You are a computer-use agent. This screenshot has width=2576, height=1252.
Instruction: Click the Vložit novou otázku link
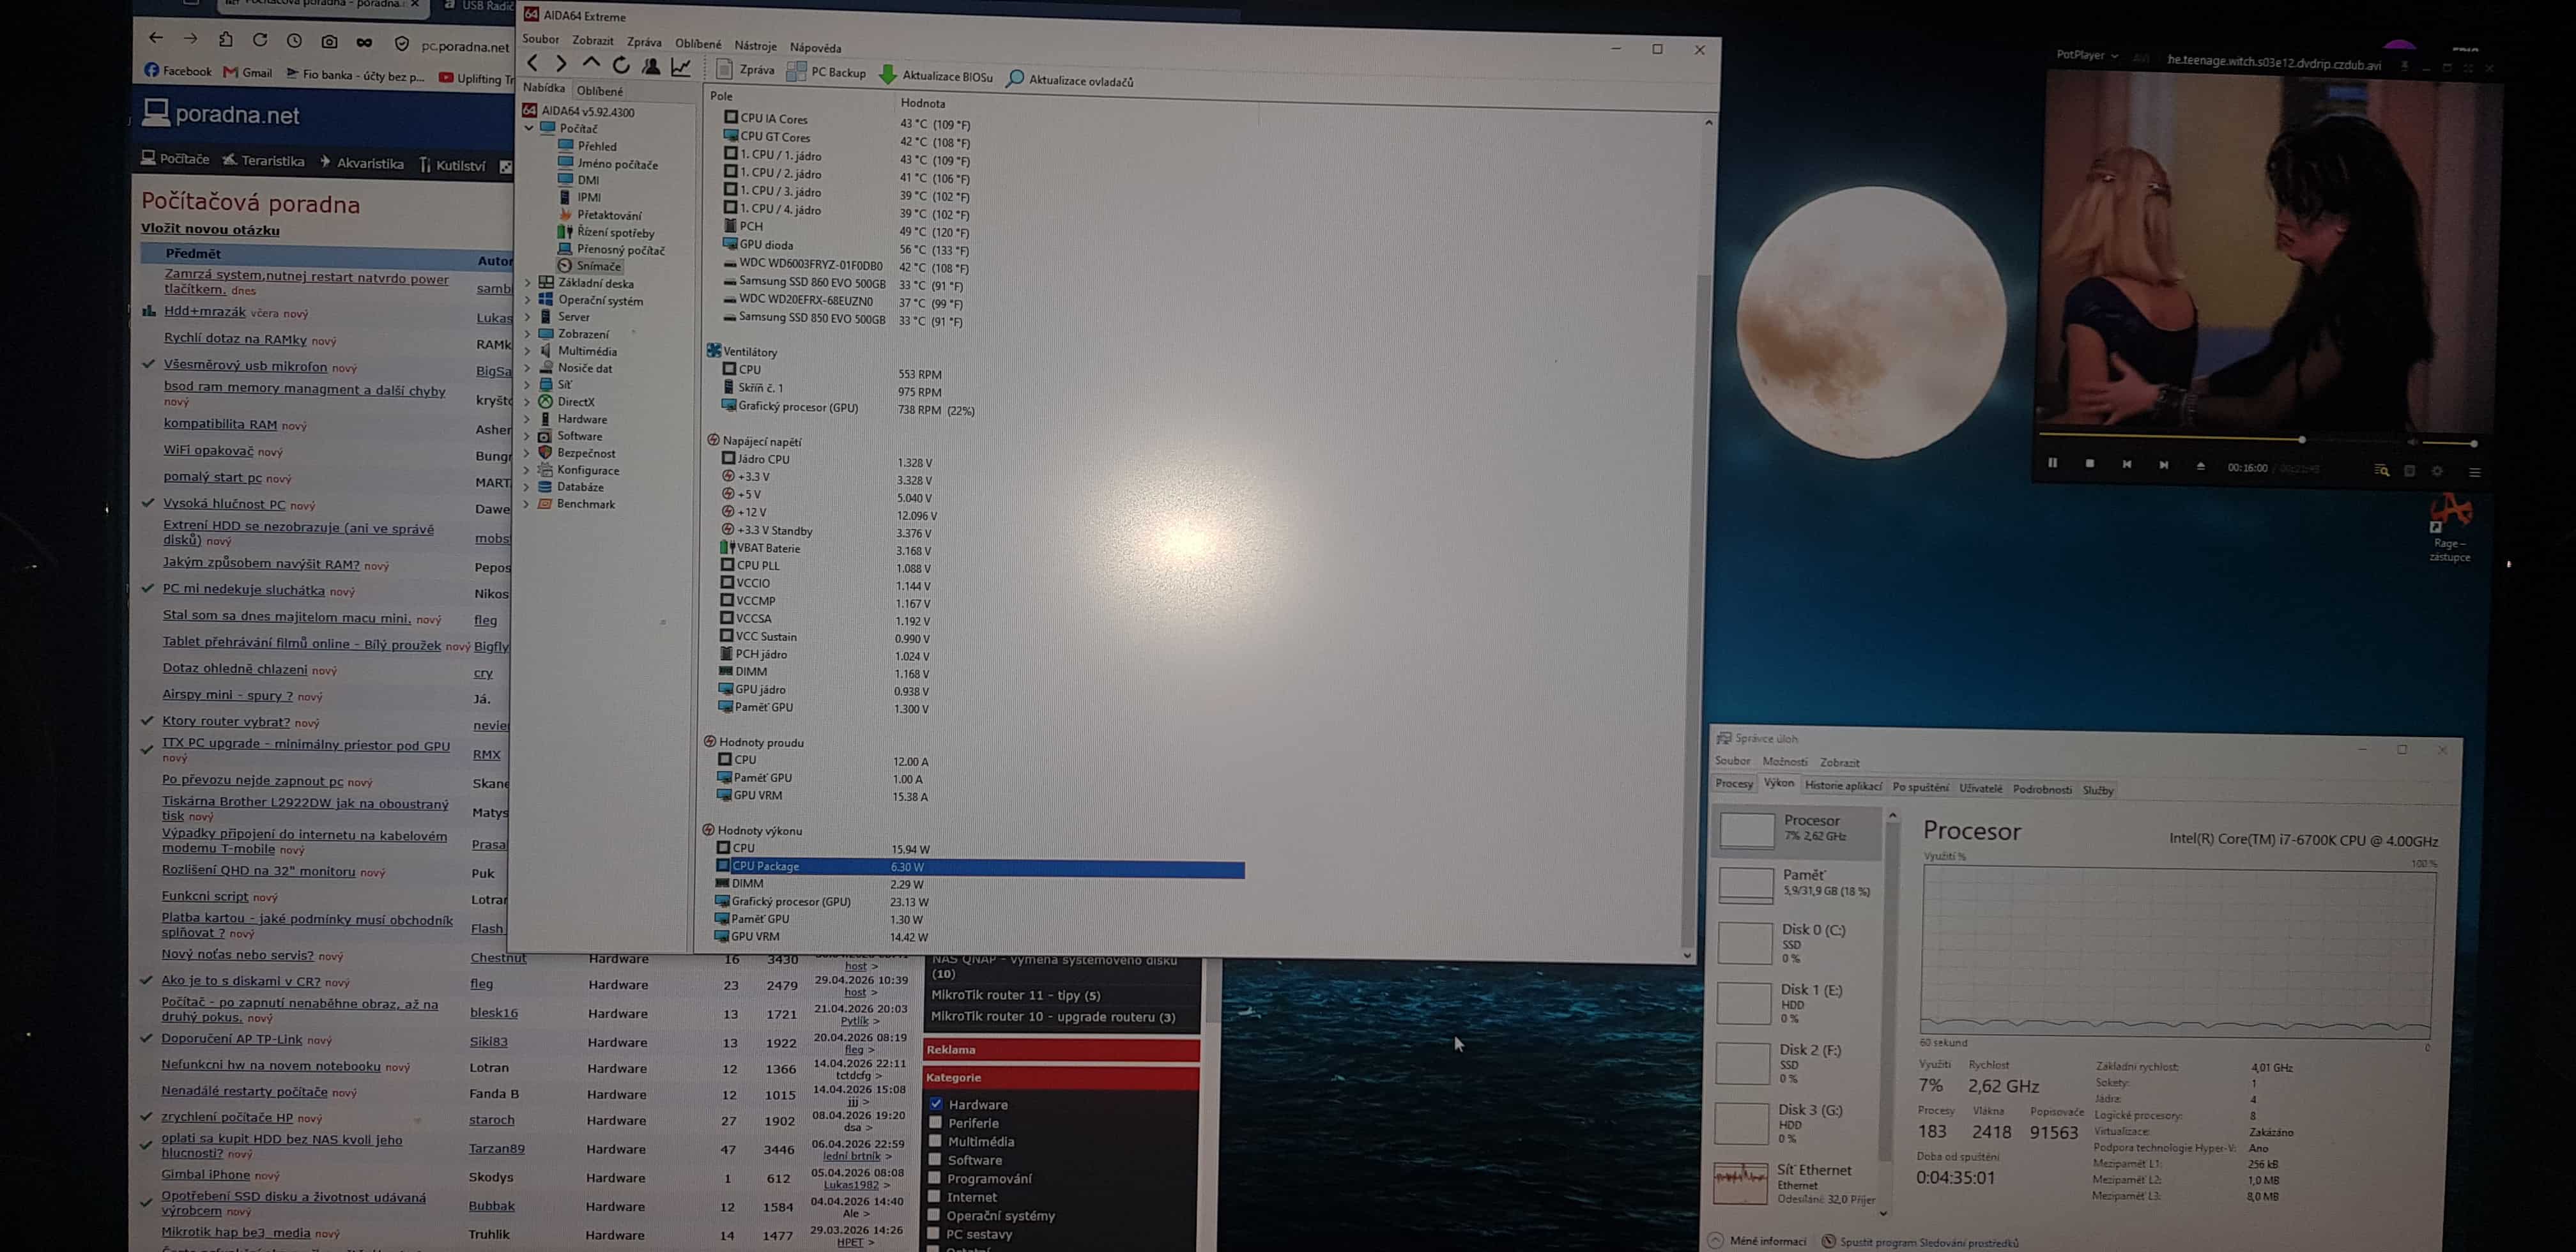(x=210, y=229)
